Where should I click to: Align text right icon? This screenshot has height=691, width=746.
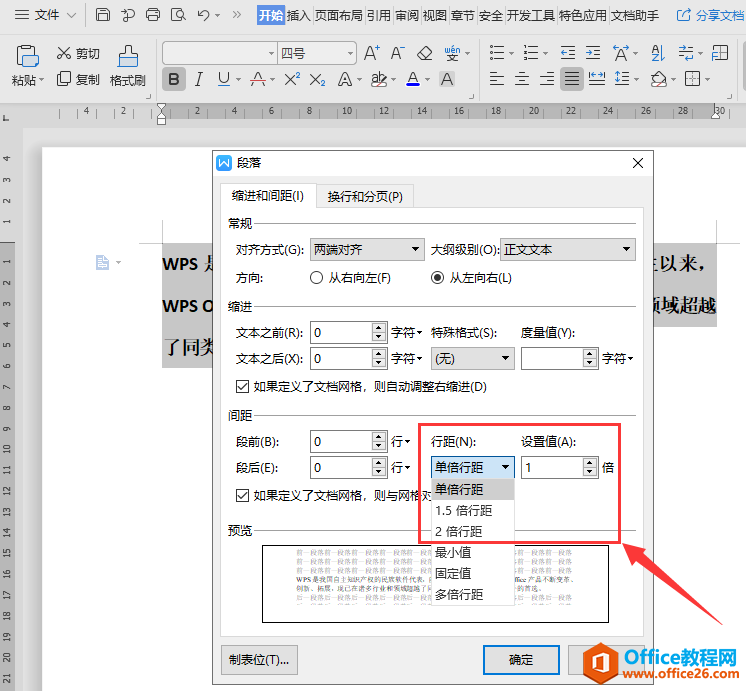547,78
